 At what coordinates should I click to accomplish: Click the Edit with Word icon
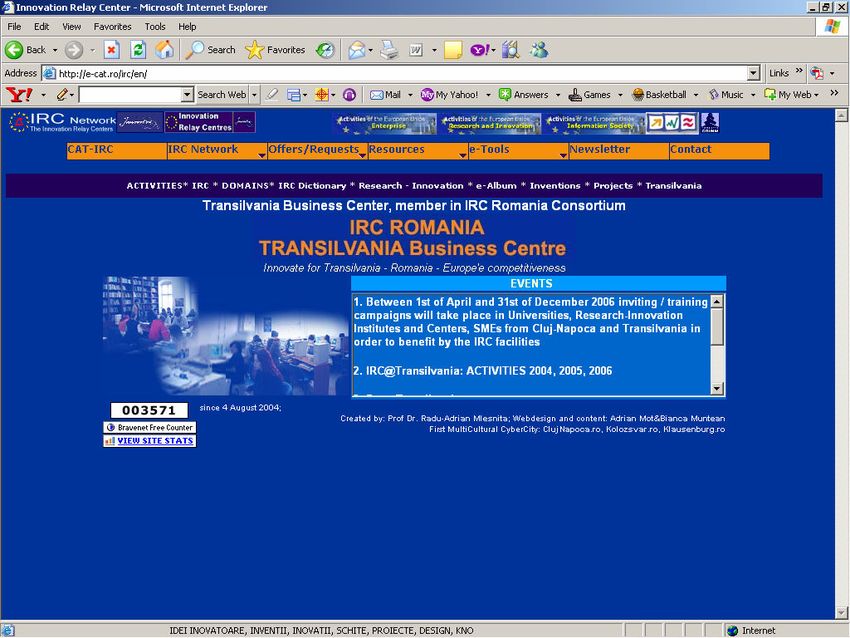(416, 50)
